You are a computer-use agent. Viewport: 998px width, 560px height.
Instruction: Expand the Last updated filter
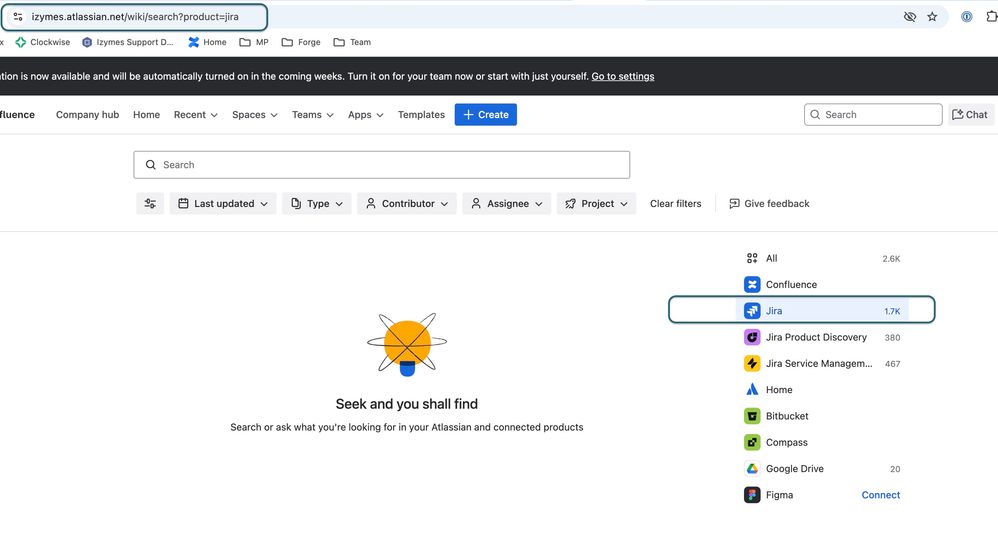coord(223,204)
